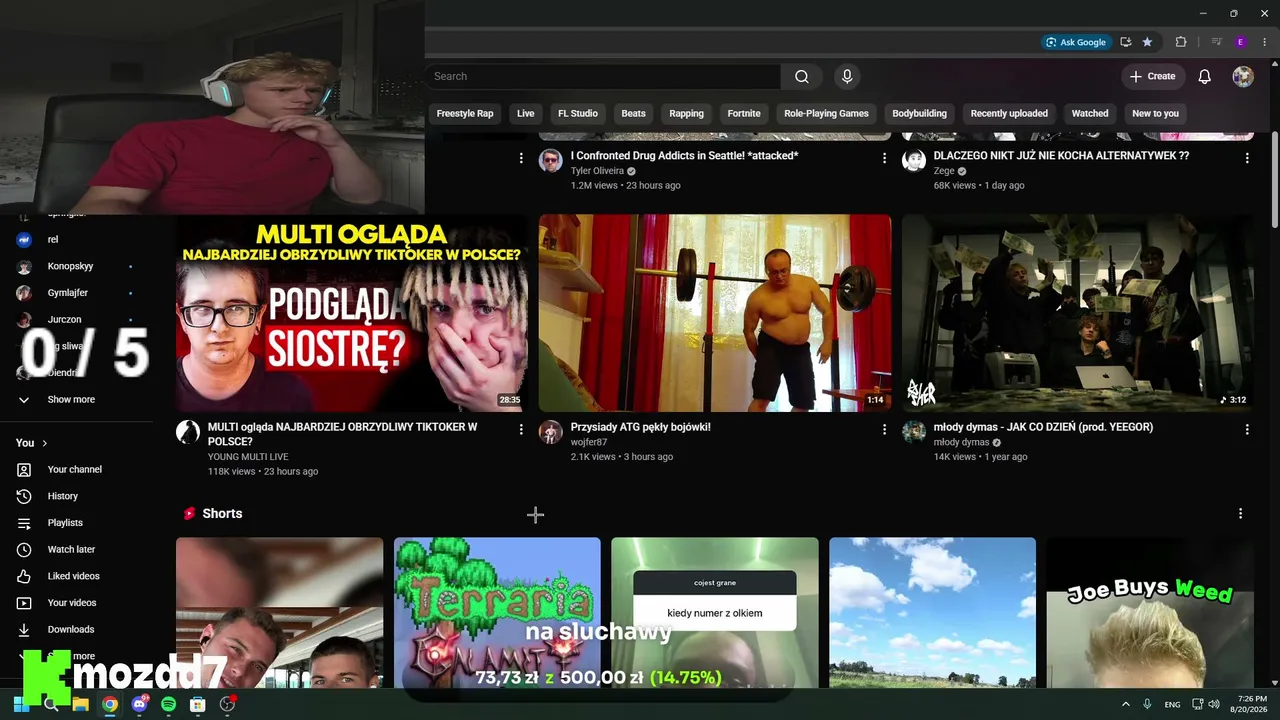Open 'DLACZEGO NIKT JUŻ NIE KOCHA ALTERNATYWEK' title
The image size is (1280, 720).
[1061, 156]
